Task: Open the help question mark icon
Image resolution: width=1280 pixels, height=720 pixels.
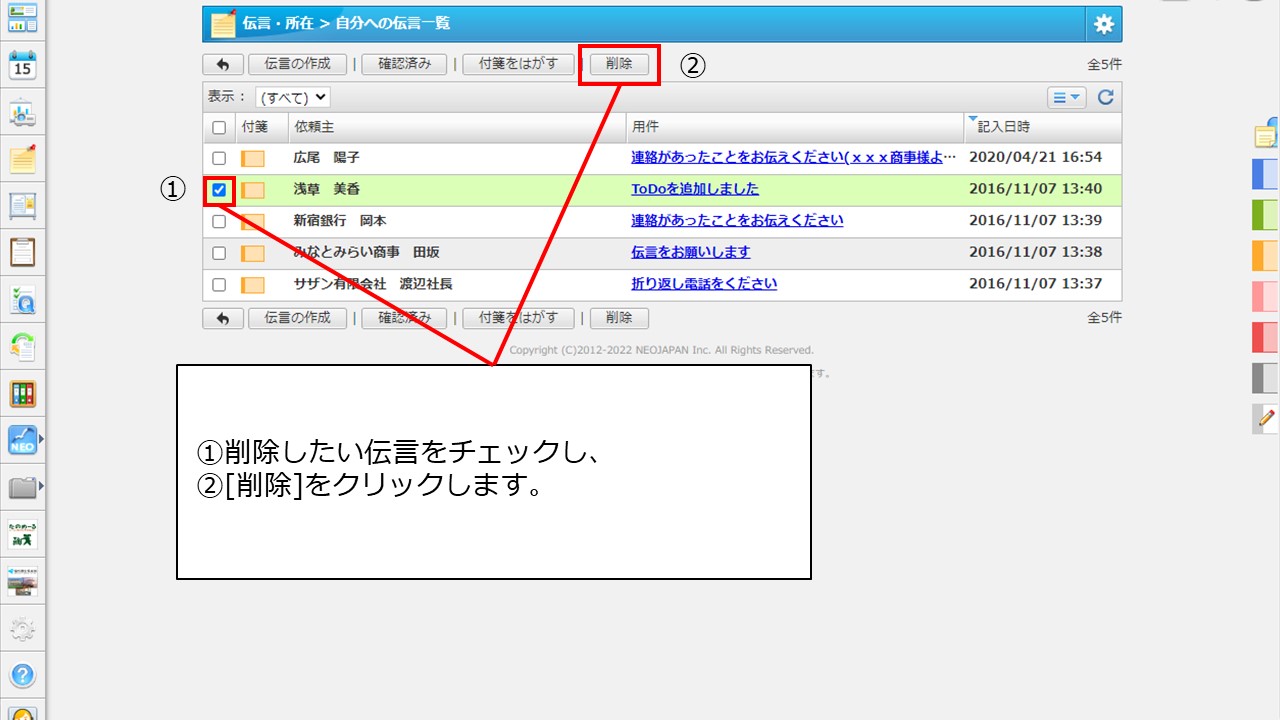Action: coord(22,675)
